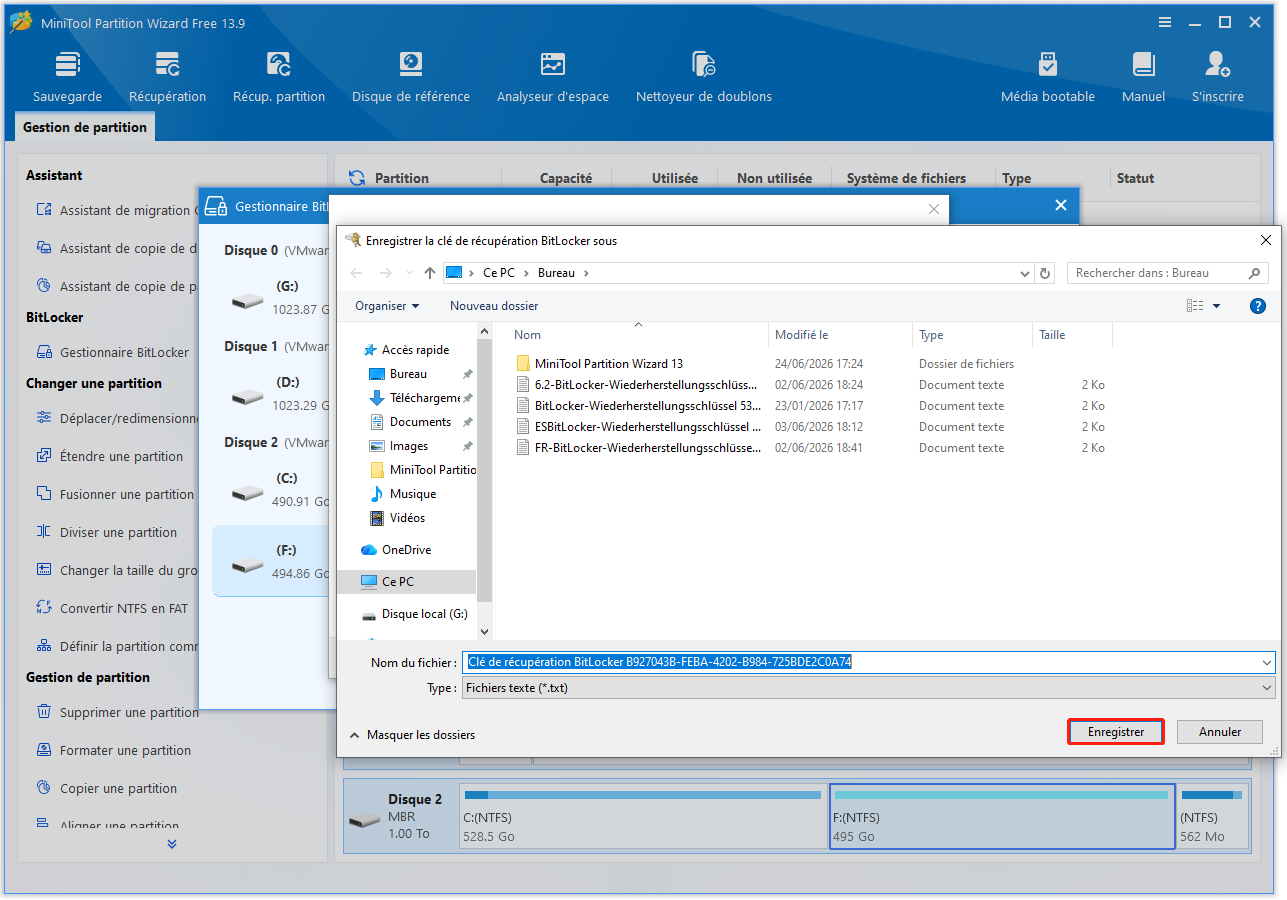Choose Diviser une partition
1287x900 pixels.
coord(106,532)
